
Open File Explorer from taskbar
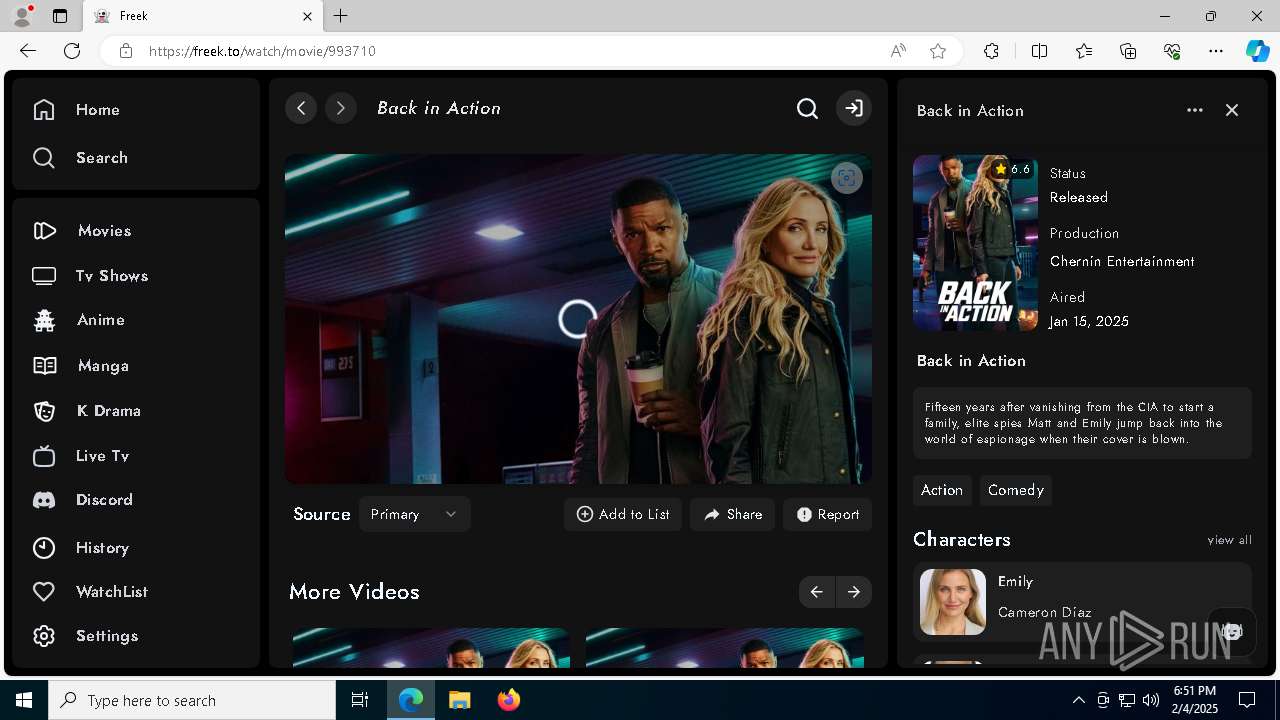(459, 700)
